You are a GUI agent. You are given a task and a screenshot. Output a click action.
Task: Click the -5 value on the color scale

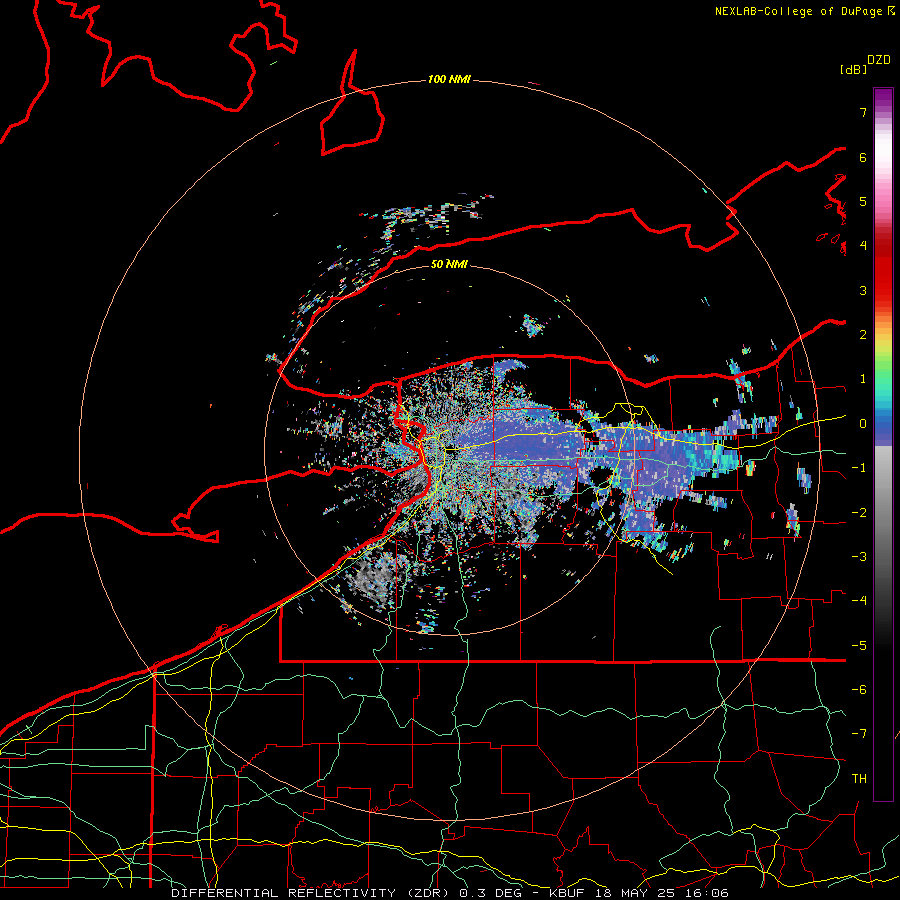click(x=859, y=646)
